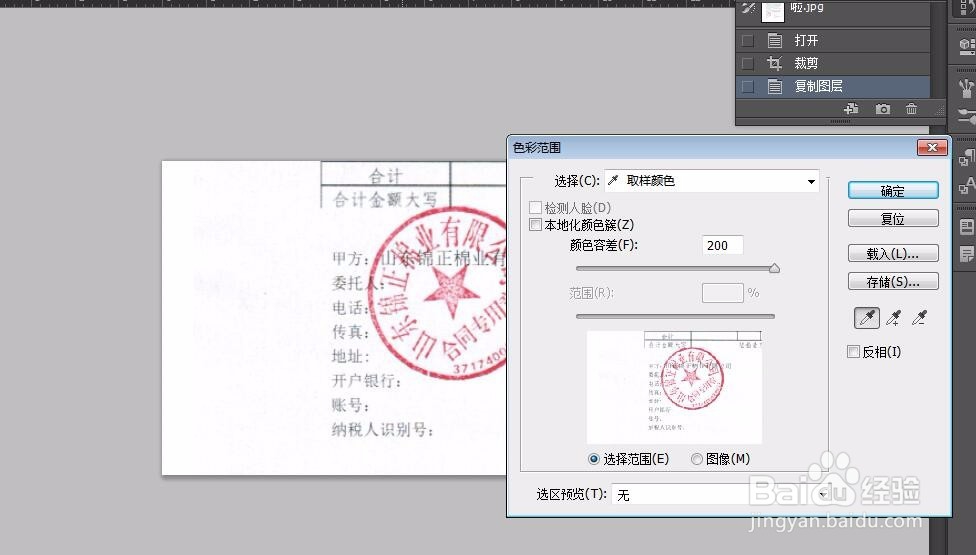Toggle 检测人脸 checkbox

coord(535,207)
